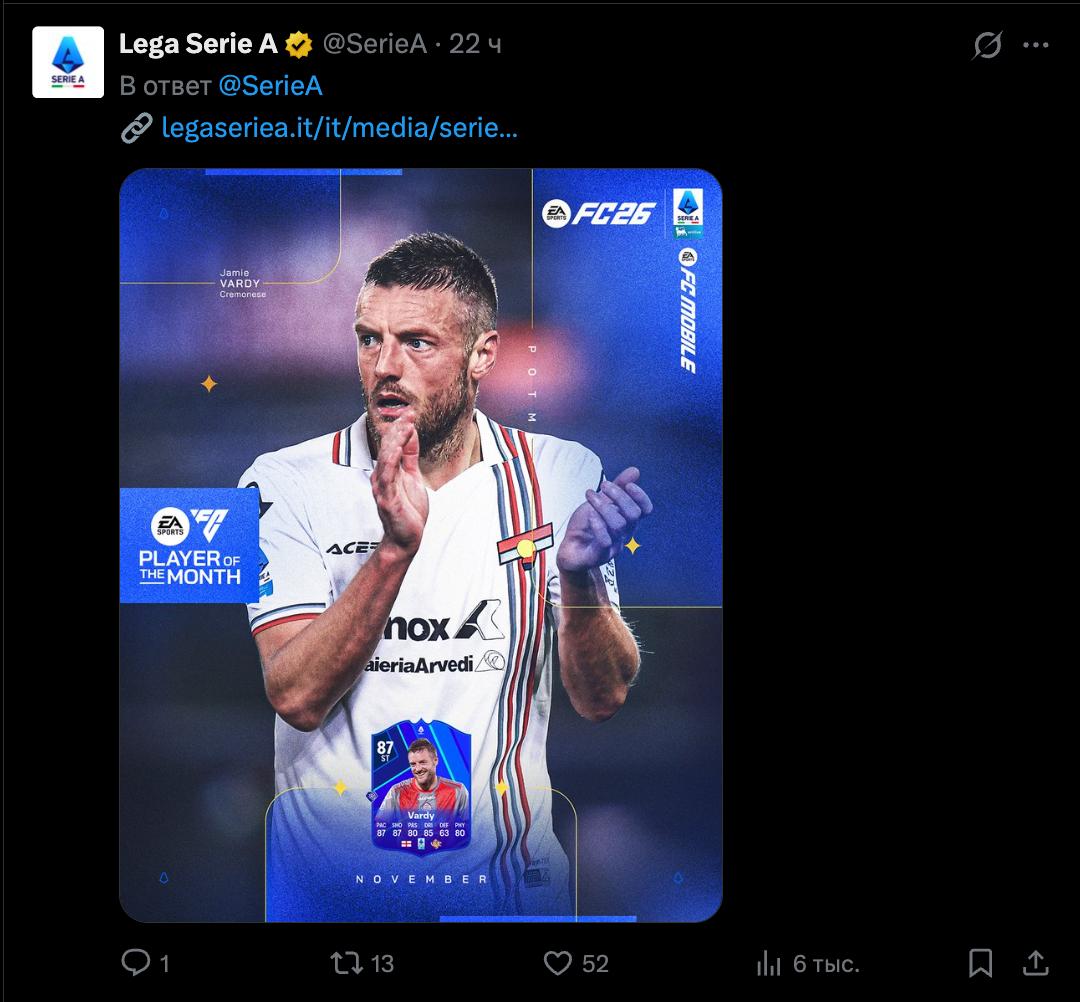Click the like count showing 52
The image size is (1080, 1002).
[595, 964]
